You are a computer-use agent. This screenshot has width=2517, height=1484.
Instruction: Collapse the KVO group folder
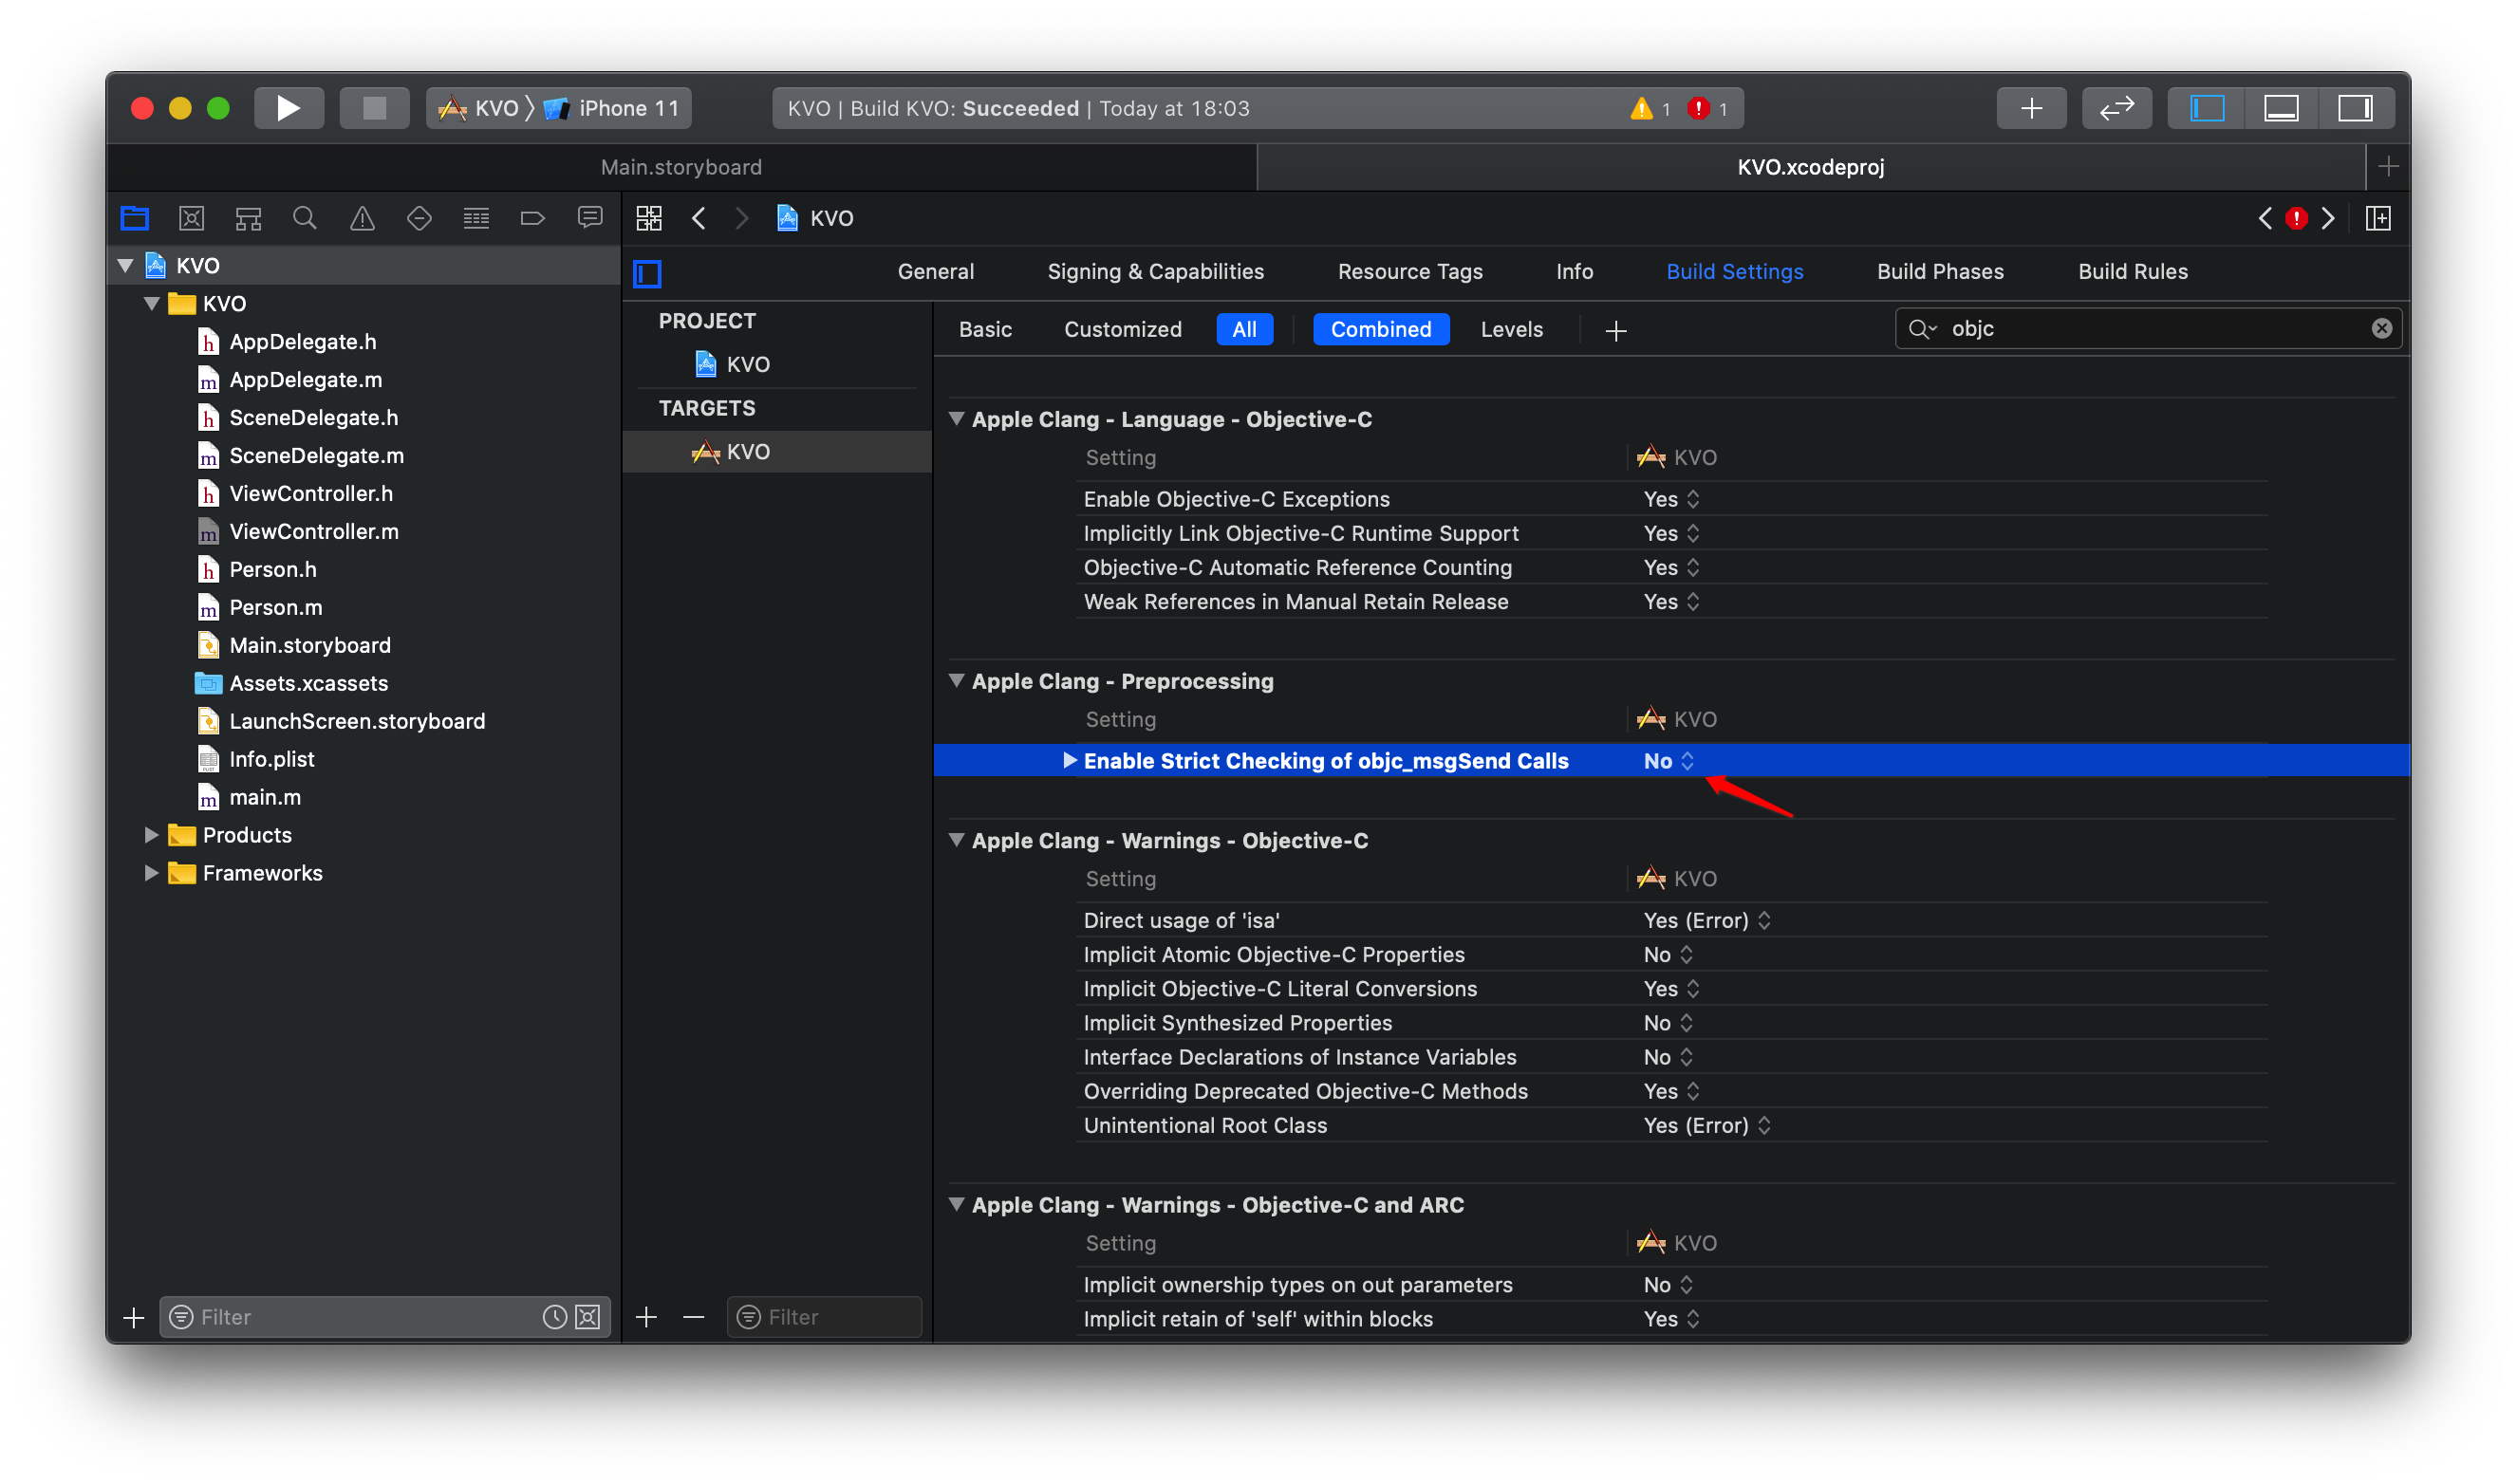click(152, 303)
